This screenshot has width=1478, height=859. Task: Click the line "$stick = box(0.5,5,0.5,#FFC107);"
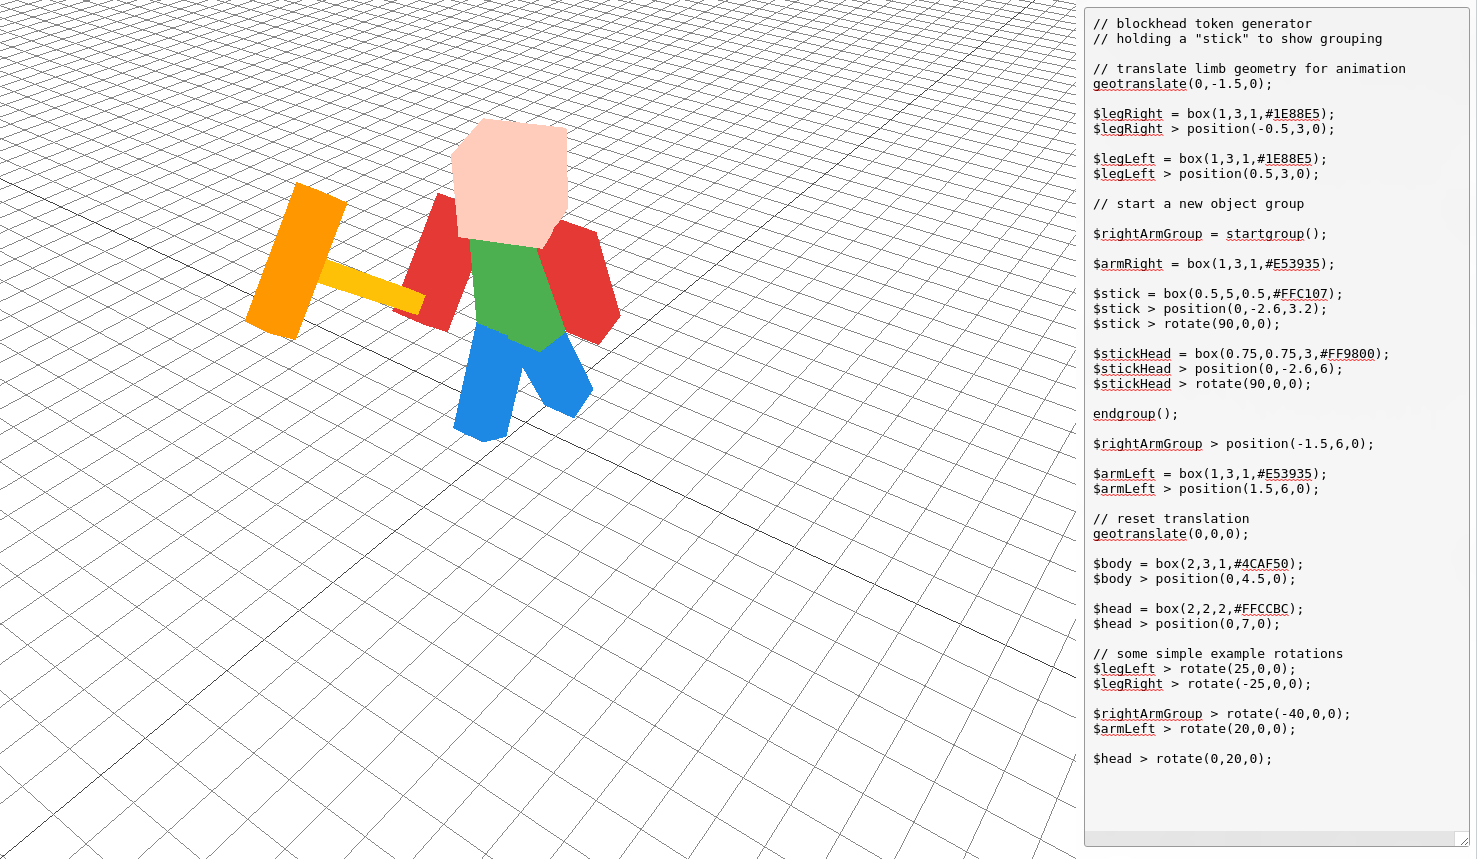point(1218,294)
